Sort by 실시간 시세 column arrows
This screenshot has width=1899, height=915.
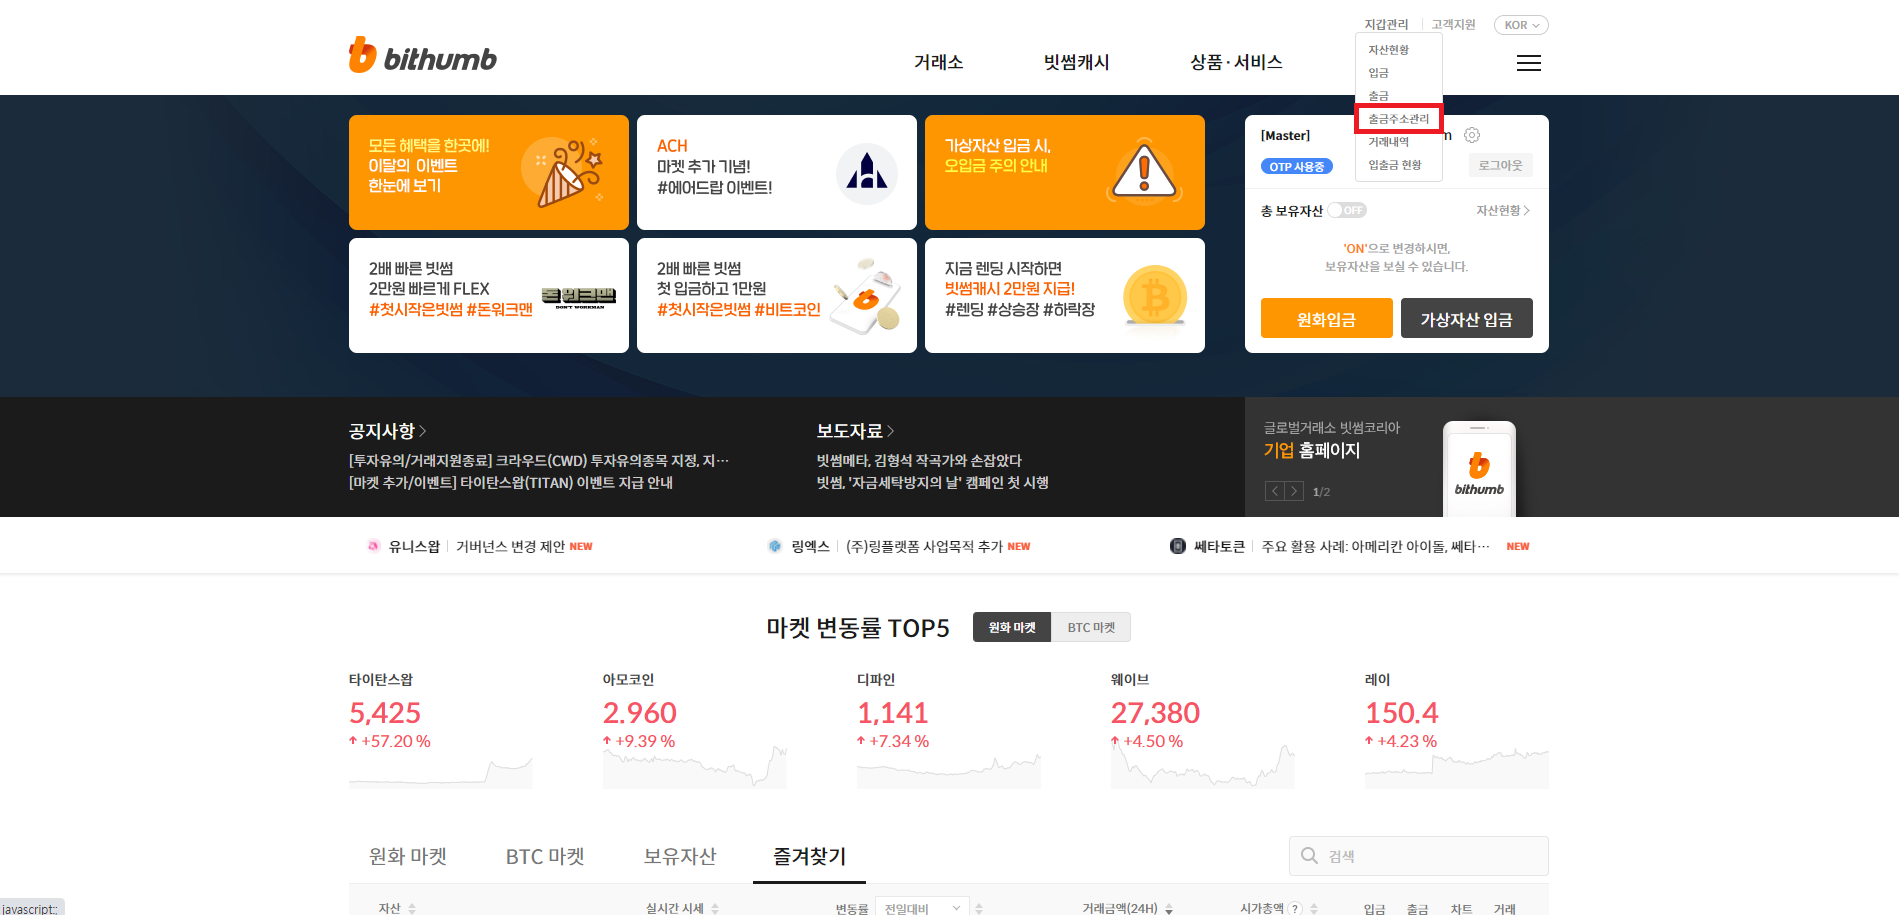[715, 908]
